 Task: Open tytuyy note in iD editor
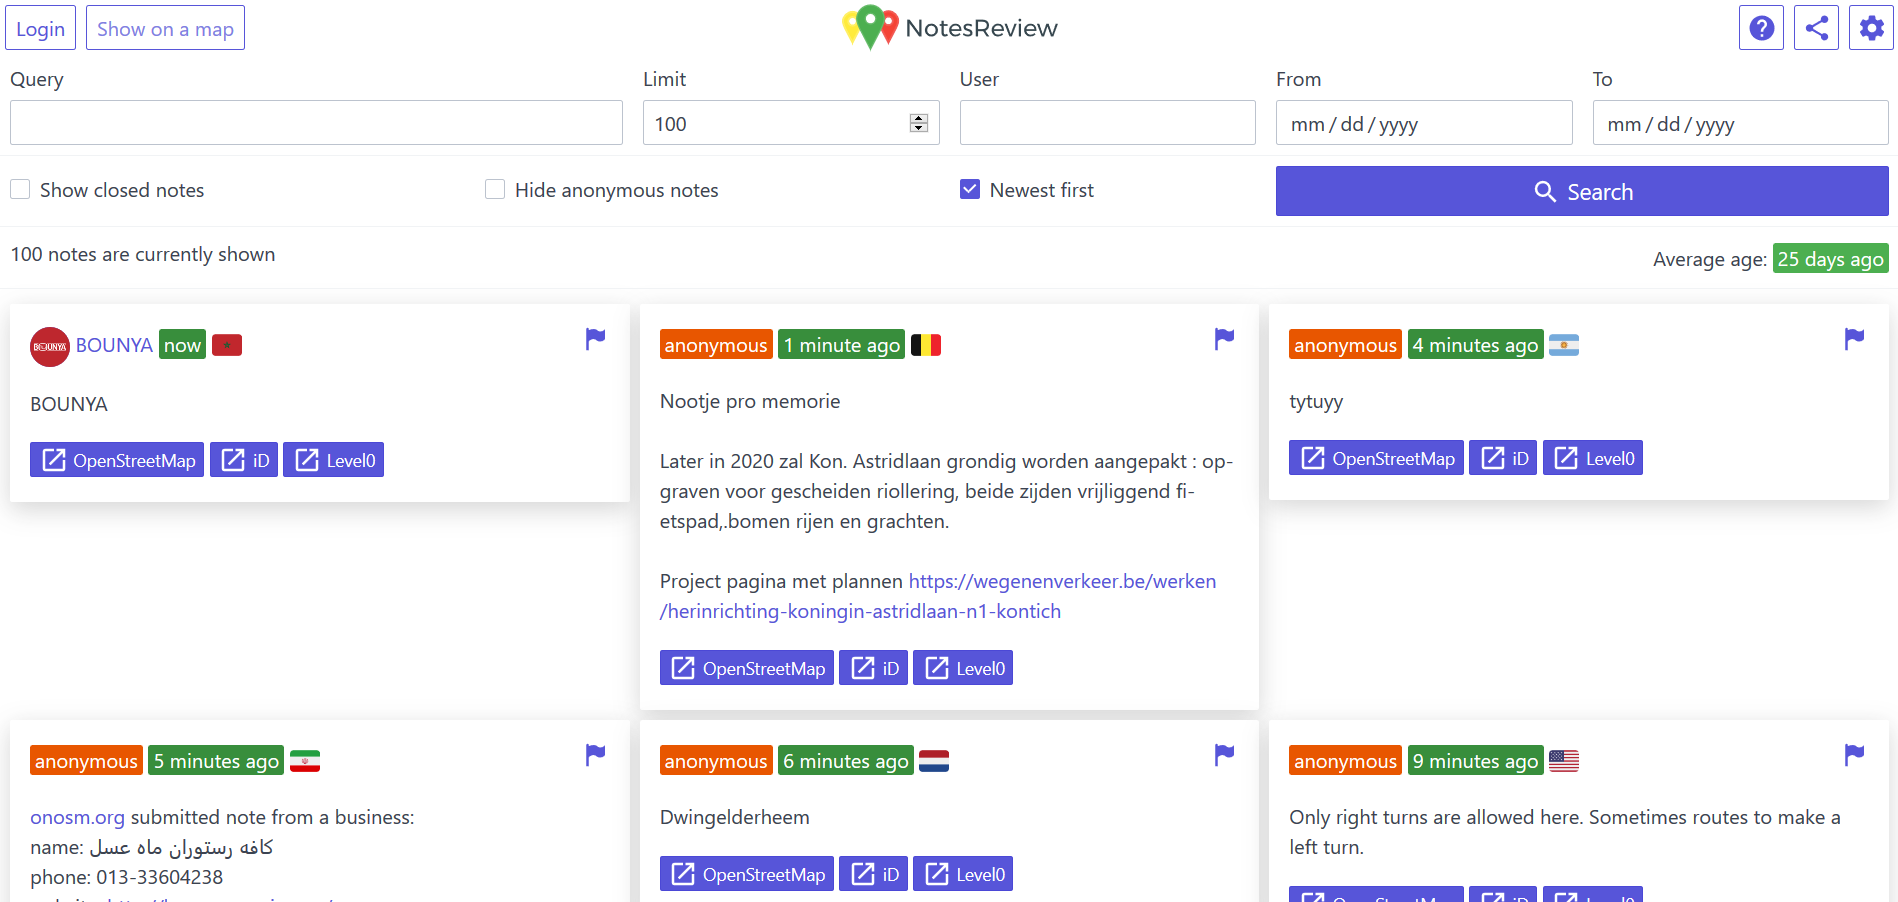1503,458
